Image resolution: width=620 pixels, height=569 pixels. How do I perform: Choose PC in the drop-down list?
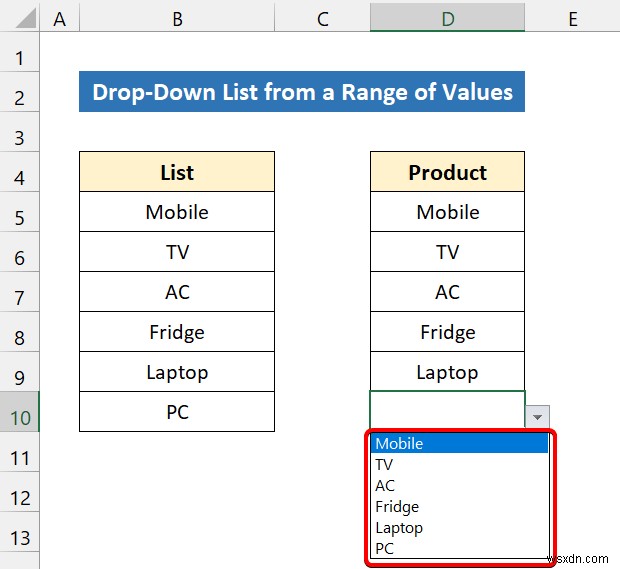(x=459, y=548)
